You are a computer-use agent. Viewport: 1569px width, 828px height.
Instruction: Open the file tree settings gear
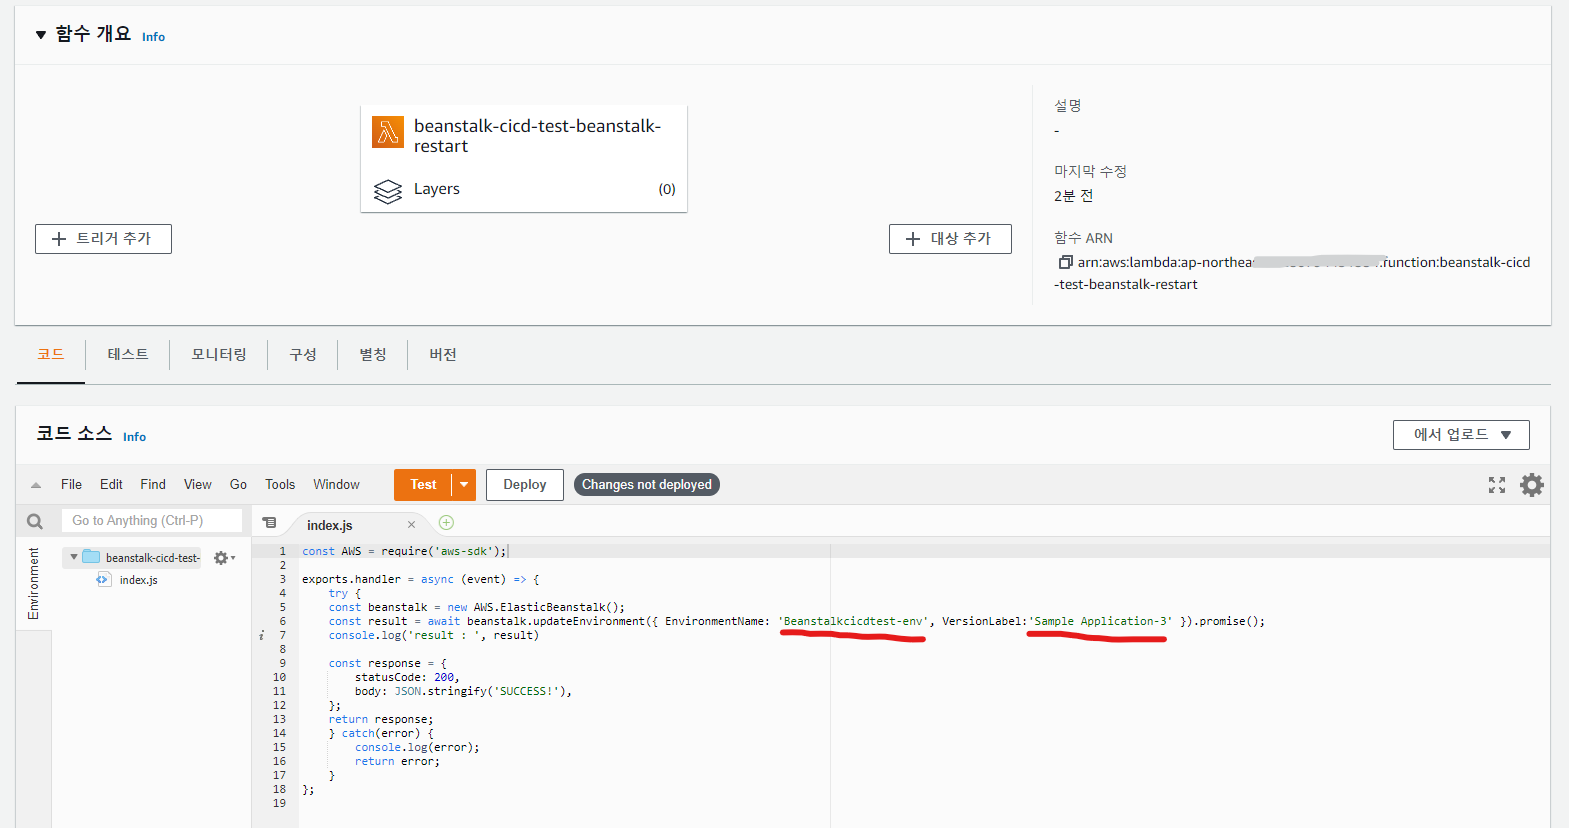pyautogui.click(x=222, y=558)
